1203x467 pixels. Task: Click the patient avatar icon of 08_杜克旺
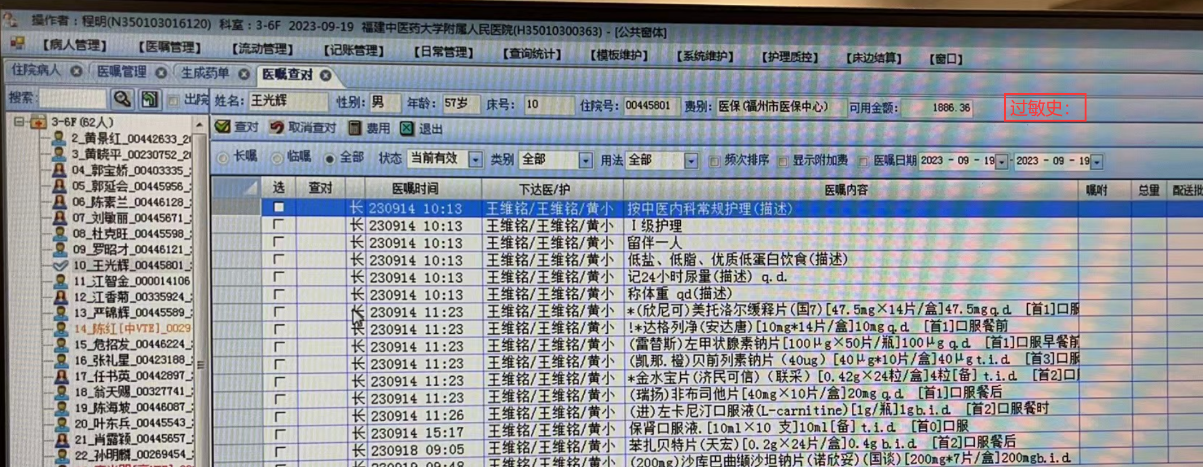click(60, 233)
